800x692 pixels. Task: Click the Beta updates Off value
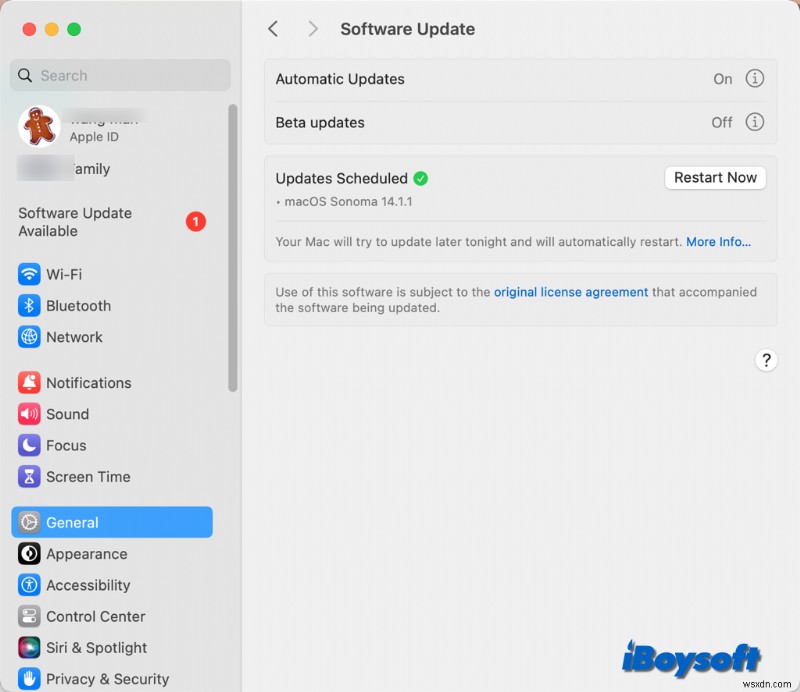(721, 122)
